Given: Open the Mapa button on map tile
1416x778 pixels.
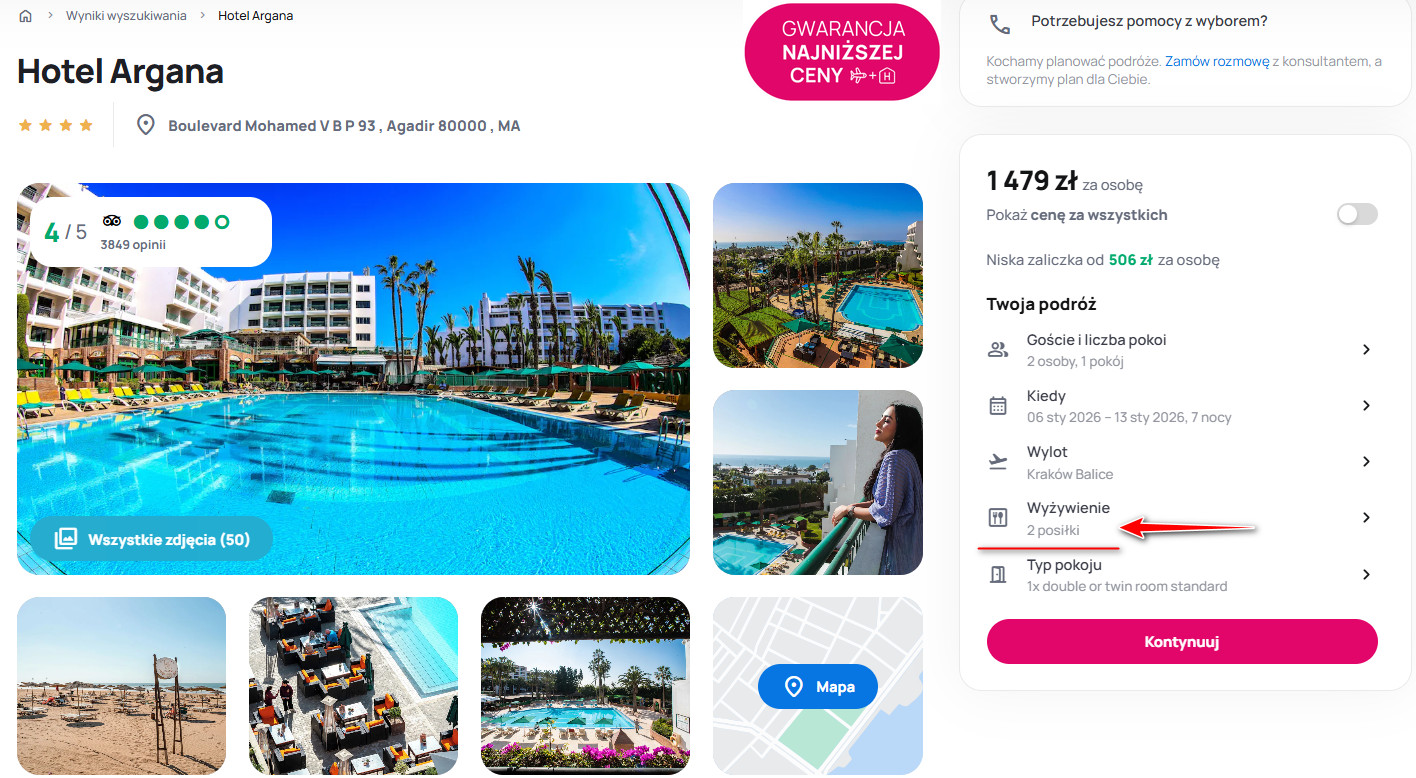Looking at the screenshot, I should pyautogui.click(x=818, y=687).
